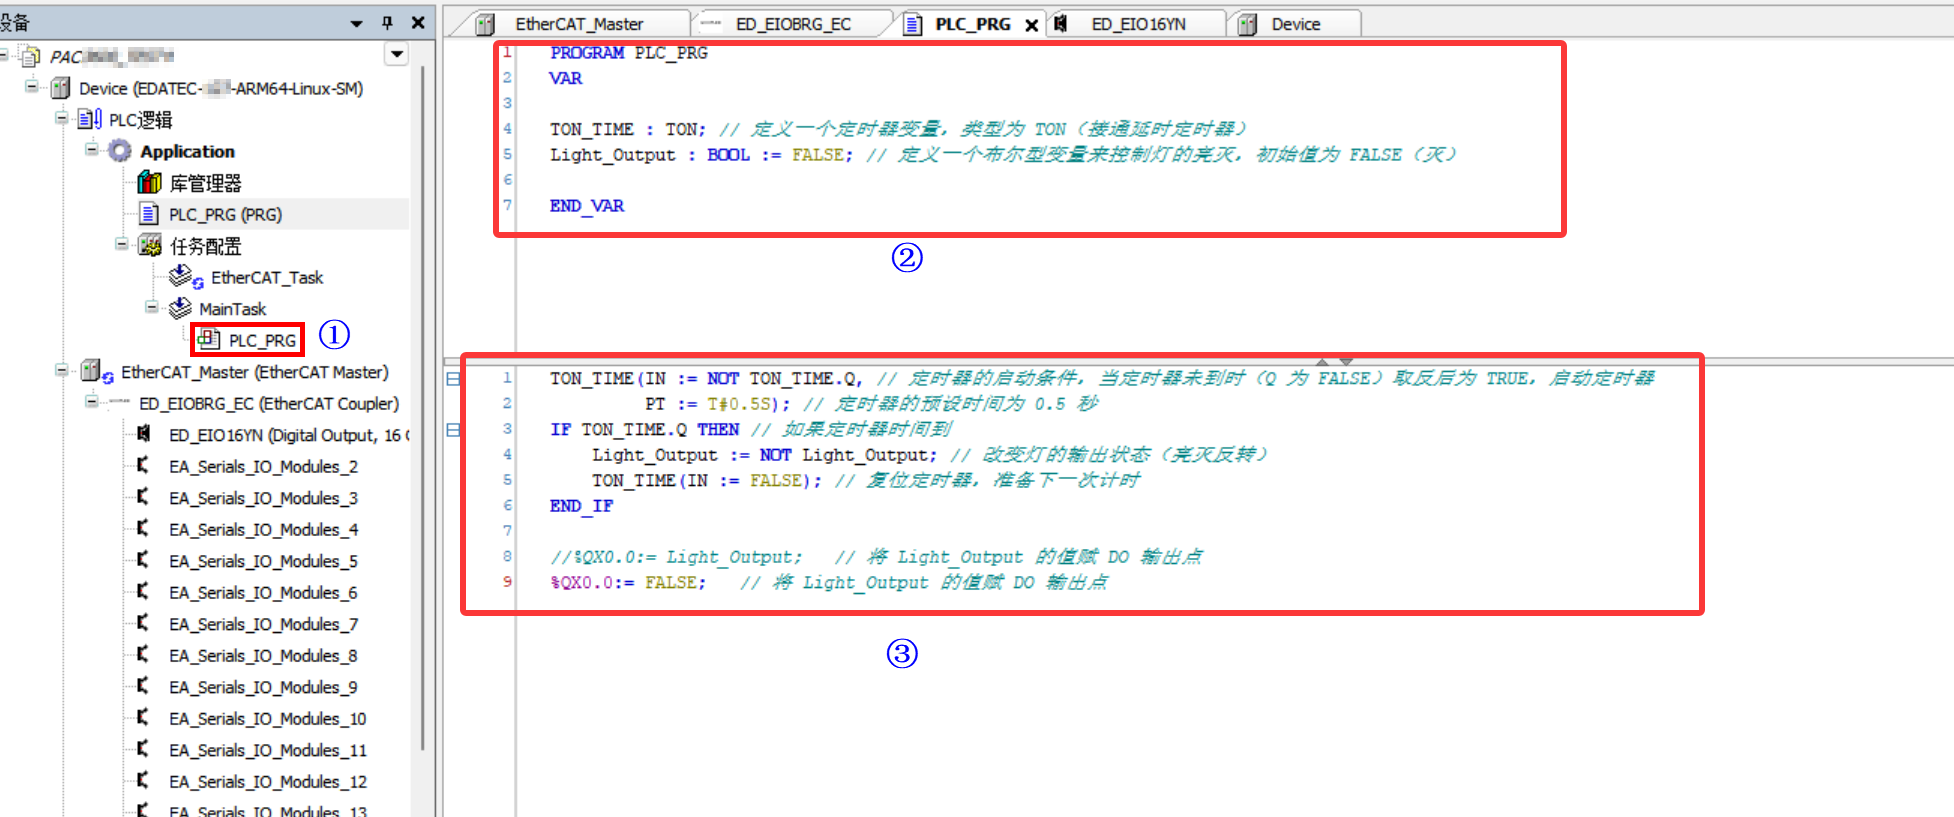Select ED_EIO16YN digital output module icon
1954x817 pixels.
coord(144,434)
